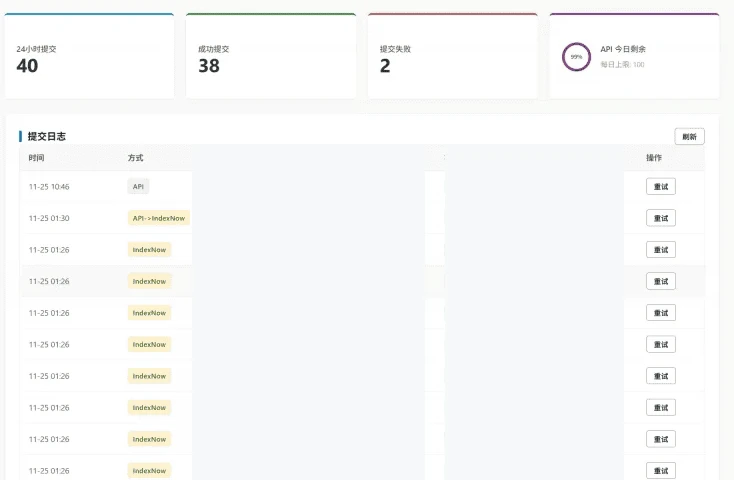Click the value 40 in the first card
The image size is (734, 480).
click(x=27, y=66)
